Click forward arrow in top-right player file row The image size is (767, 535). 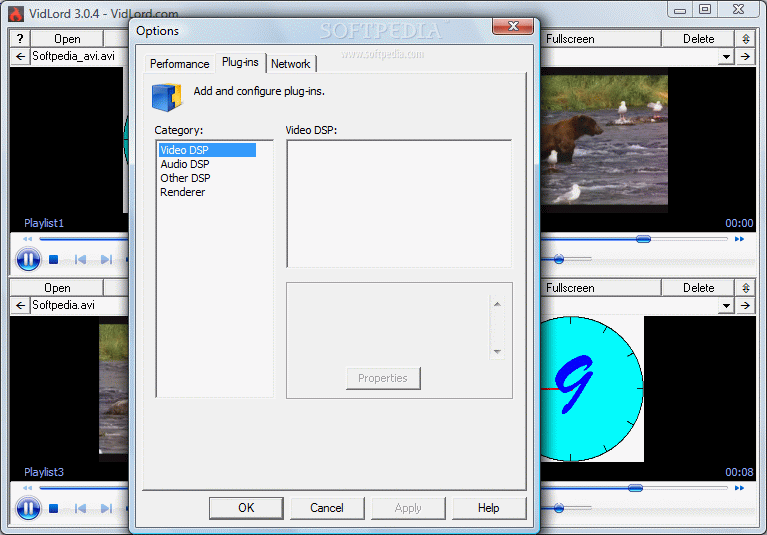pyautogui.click(x=745, y=57)
